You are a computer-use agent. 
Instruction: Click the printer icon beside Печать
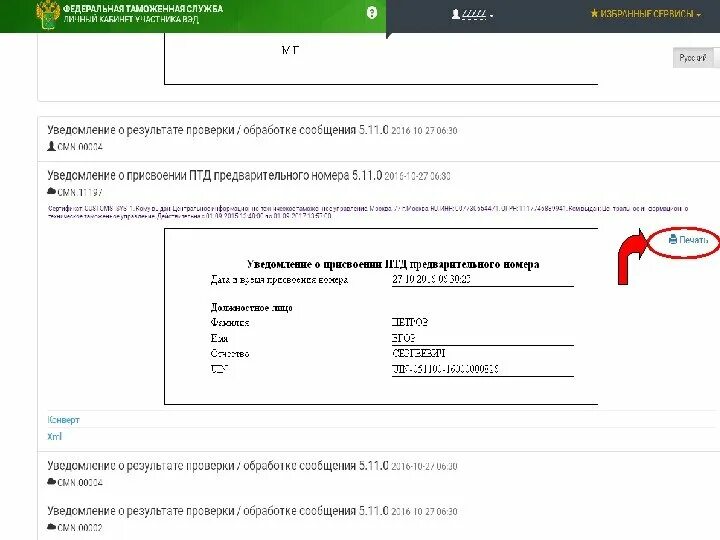pyautogui.click(x=673, y=239)
